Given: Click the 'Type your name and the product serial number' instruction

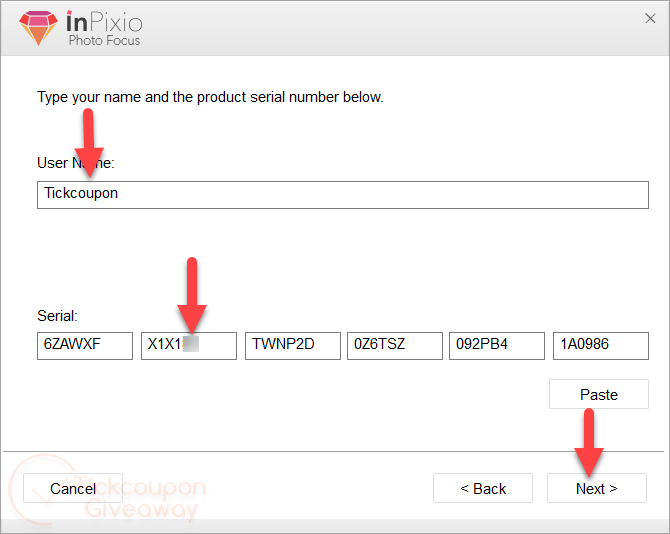Looking at the screenshot, I should (210, 97).
